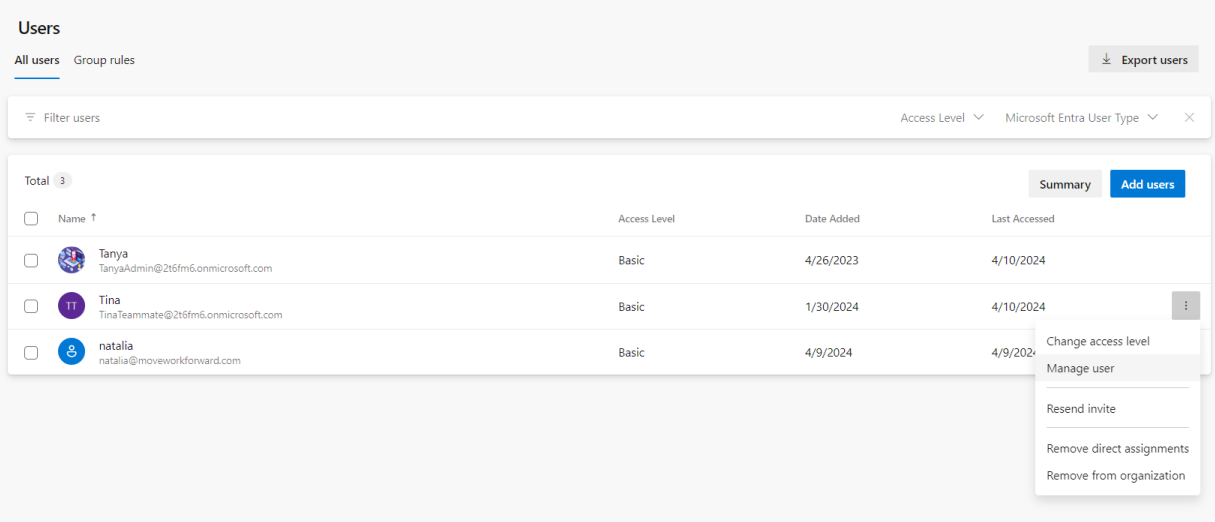Select the checkbox for Tanya

pos(31,260)
